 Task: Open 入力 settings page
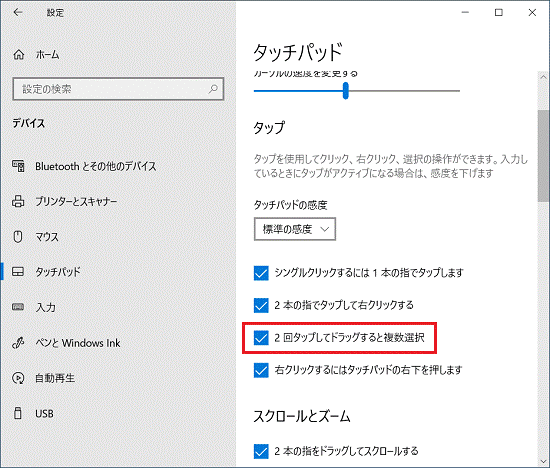46,307
